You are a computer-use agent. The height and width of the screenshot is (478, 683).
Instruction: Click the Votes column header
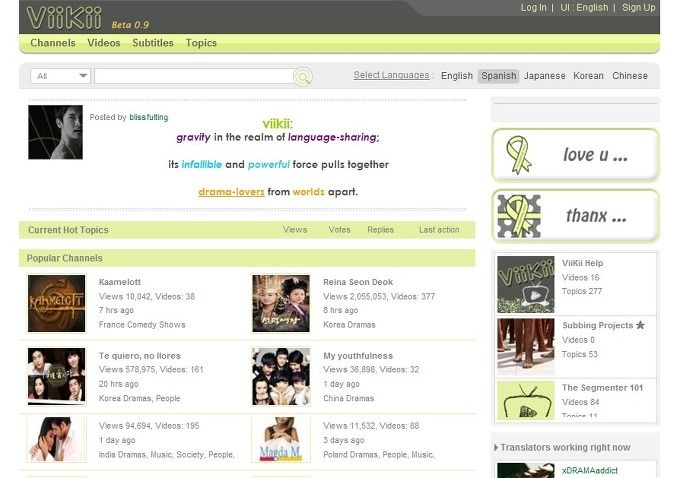[x=339, y=230]
